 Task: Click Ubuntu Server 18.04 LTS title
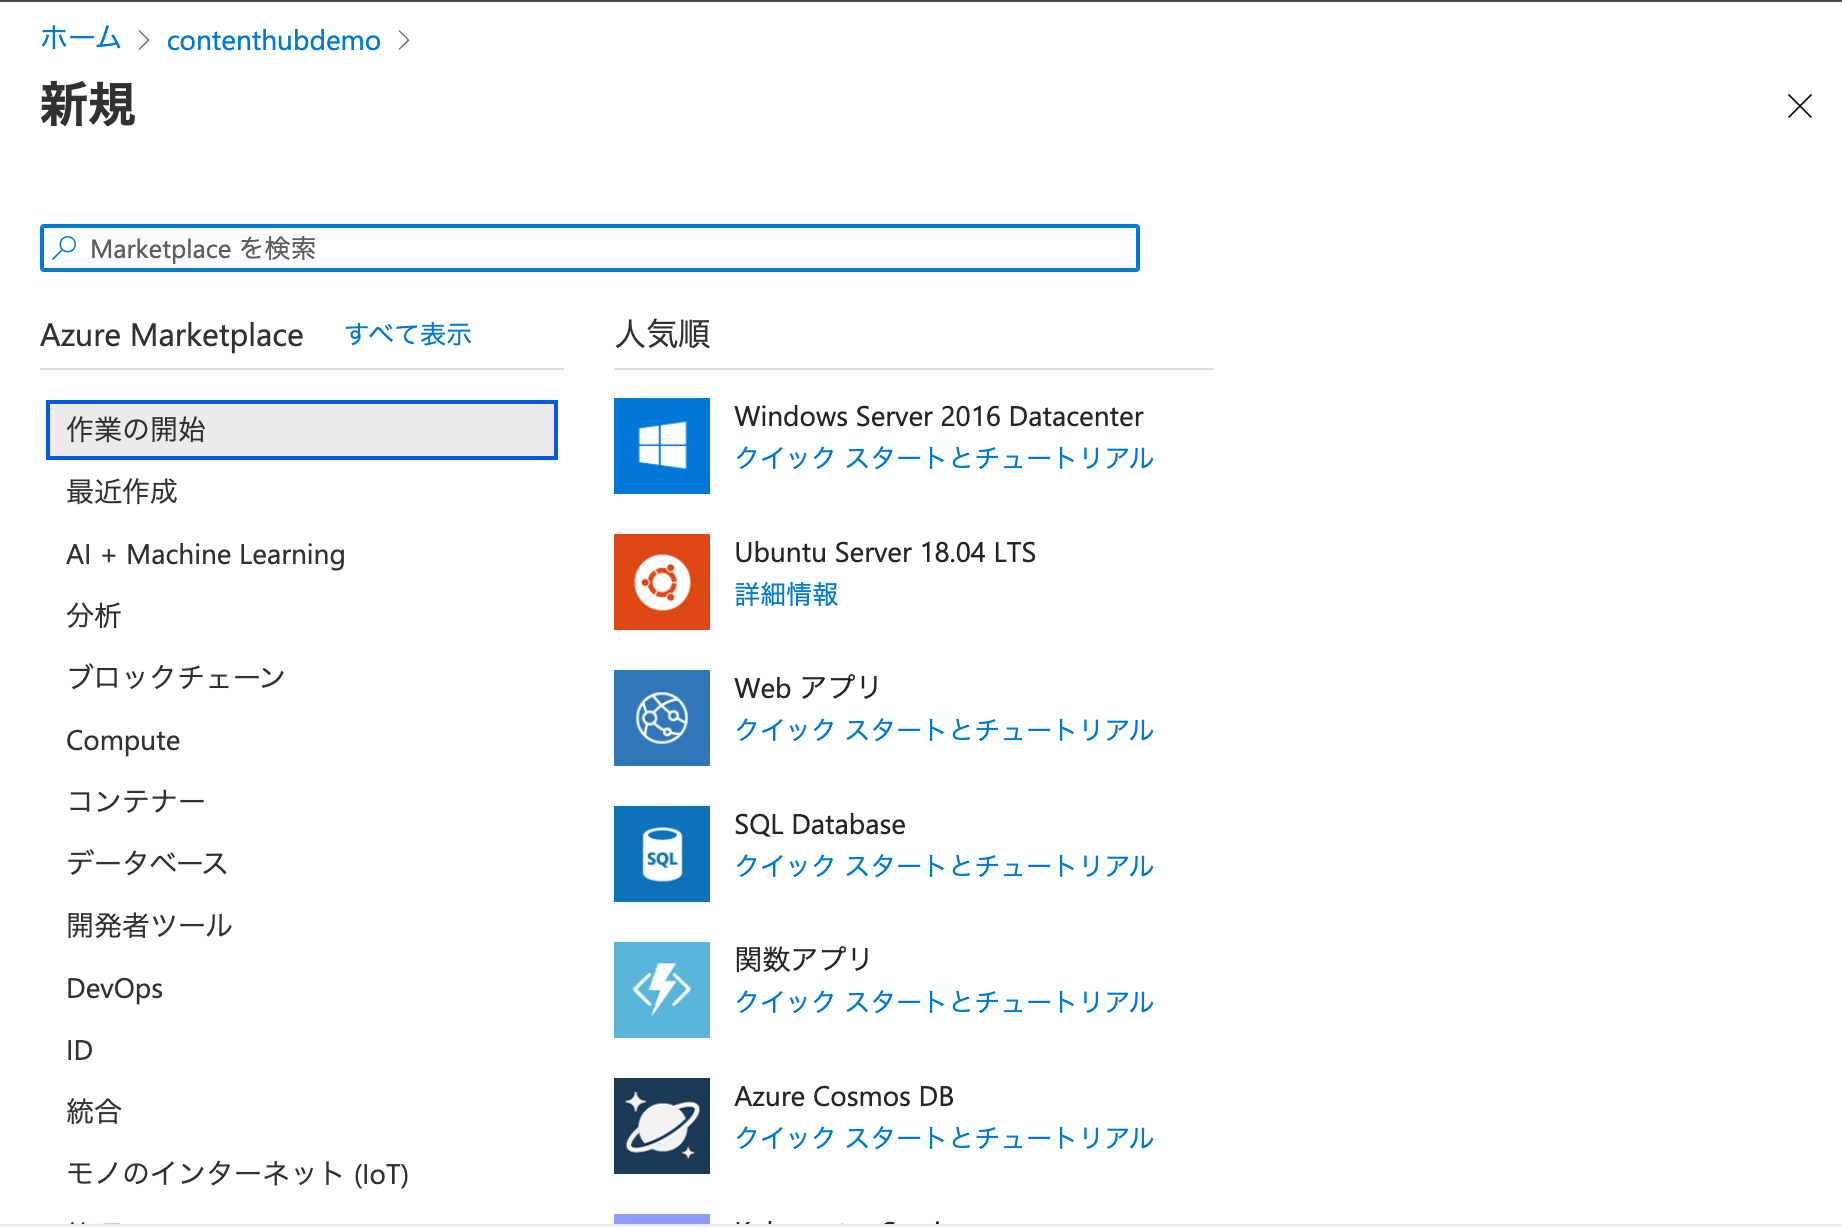click(x=885, y=552)
